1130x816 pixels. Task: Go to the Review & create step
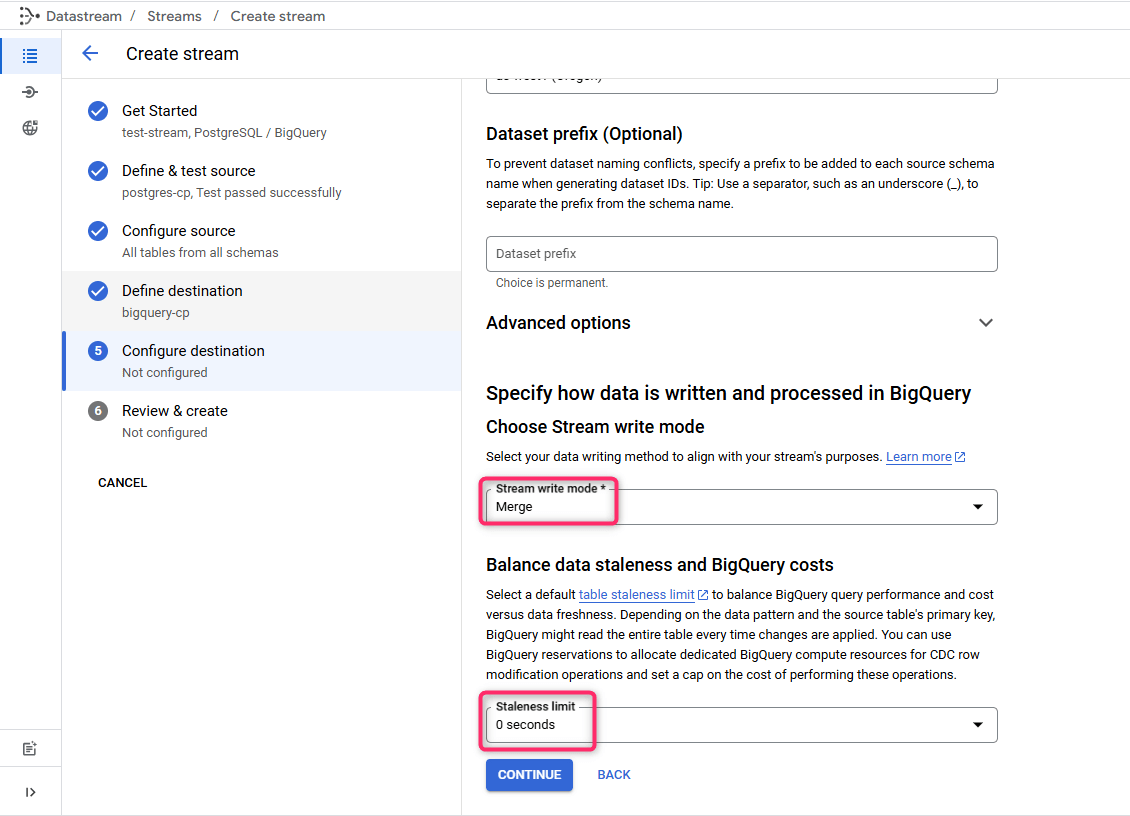(262, 421)
